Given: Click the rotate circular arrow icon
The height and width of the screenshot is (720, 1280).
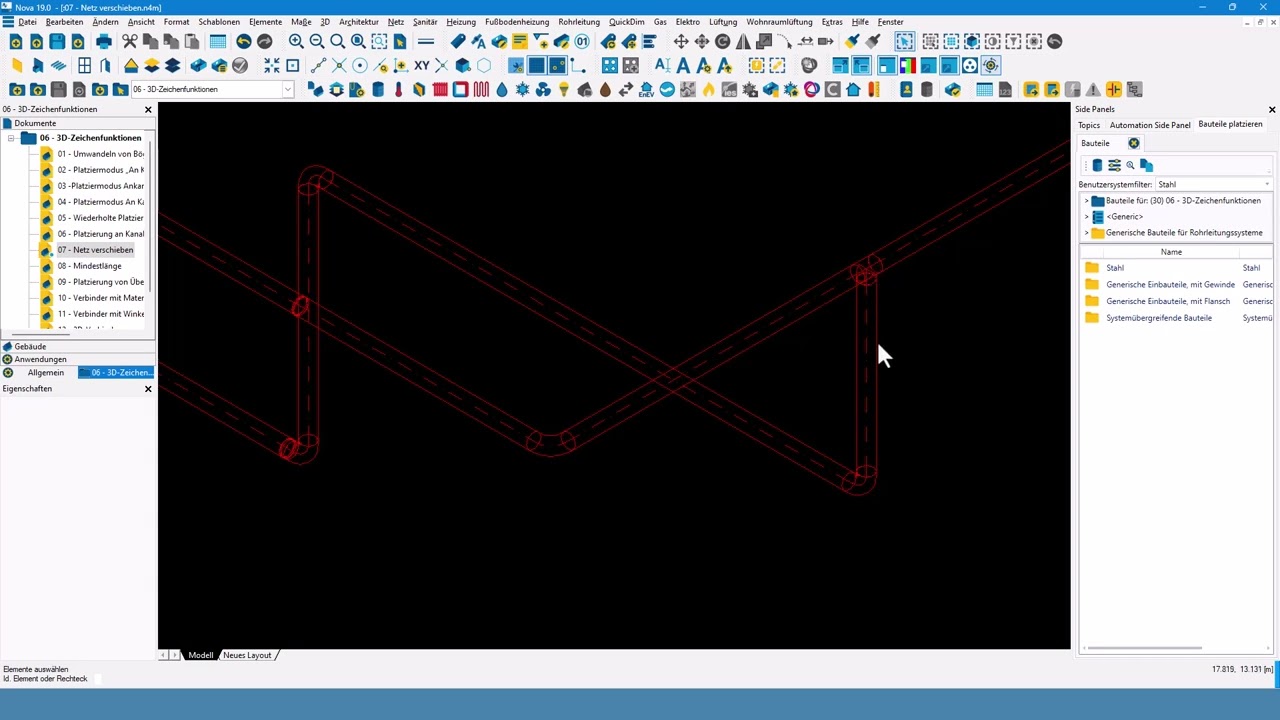Looking at the screenshot, I should pos(722,42).
